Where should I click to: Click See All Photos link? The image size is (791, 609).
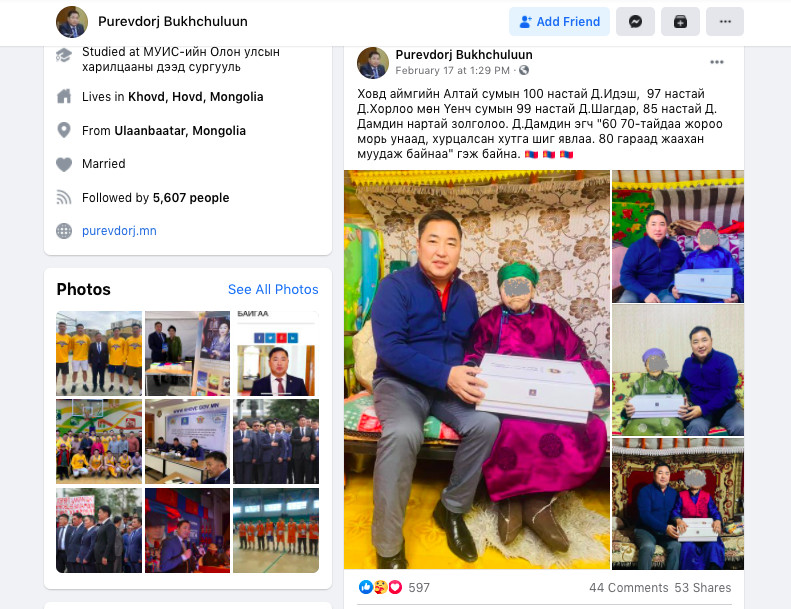pyautogui.click(x=273, y=289)
